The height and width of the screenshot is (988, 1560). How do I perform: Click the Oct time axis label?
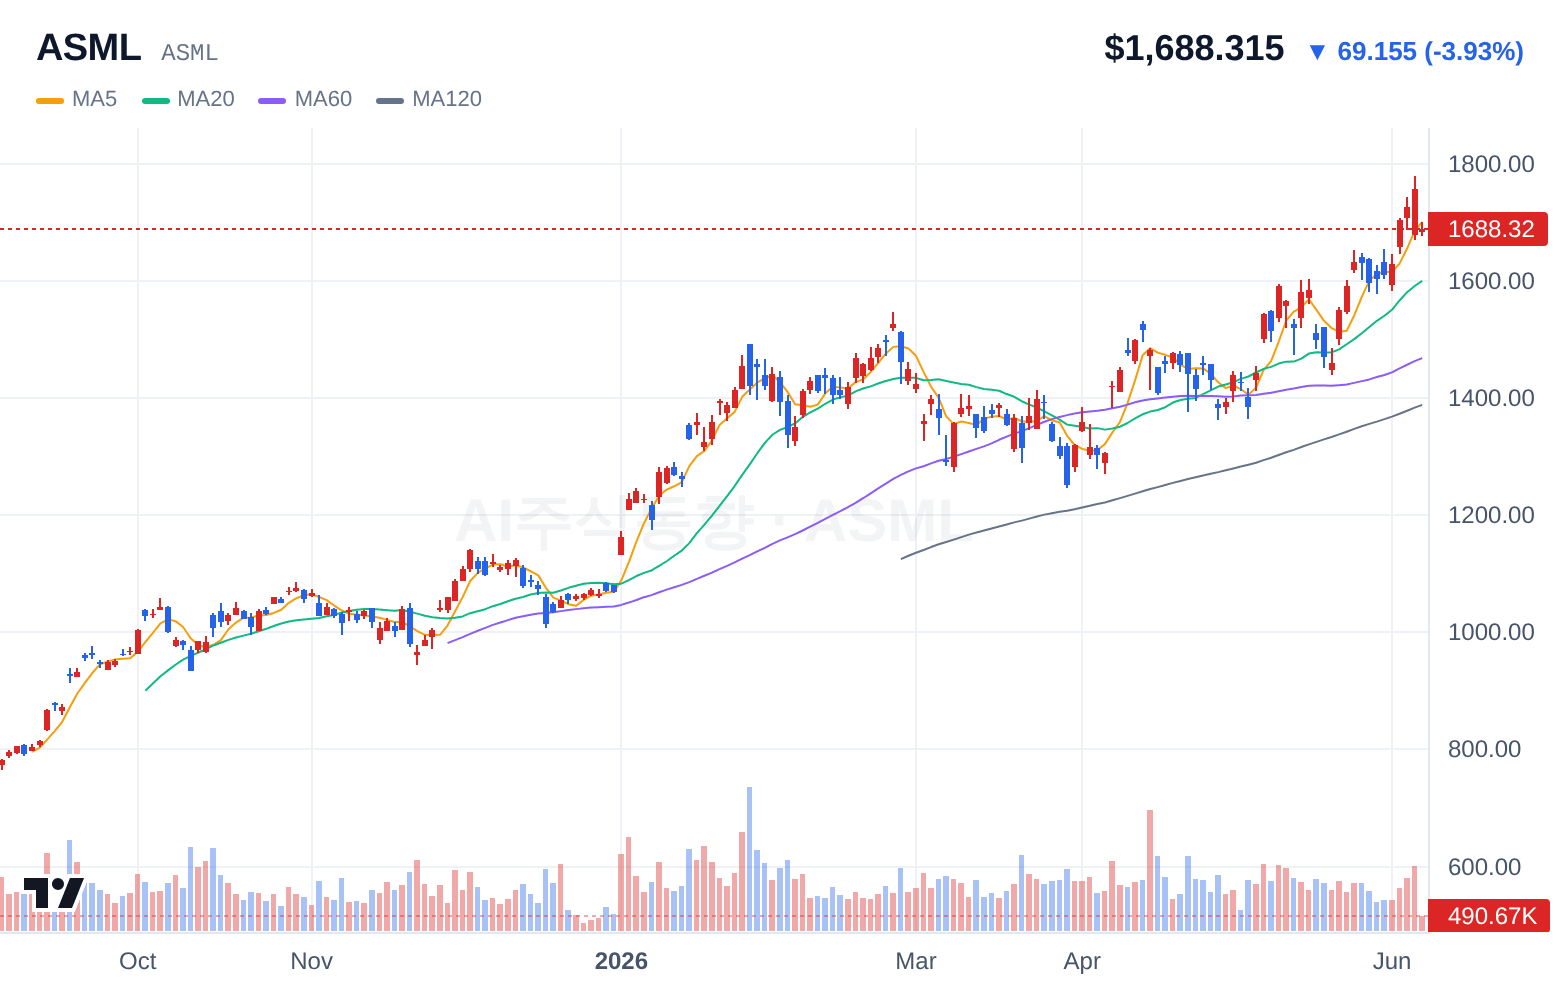[138, 961]
